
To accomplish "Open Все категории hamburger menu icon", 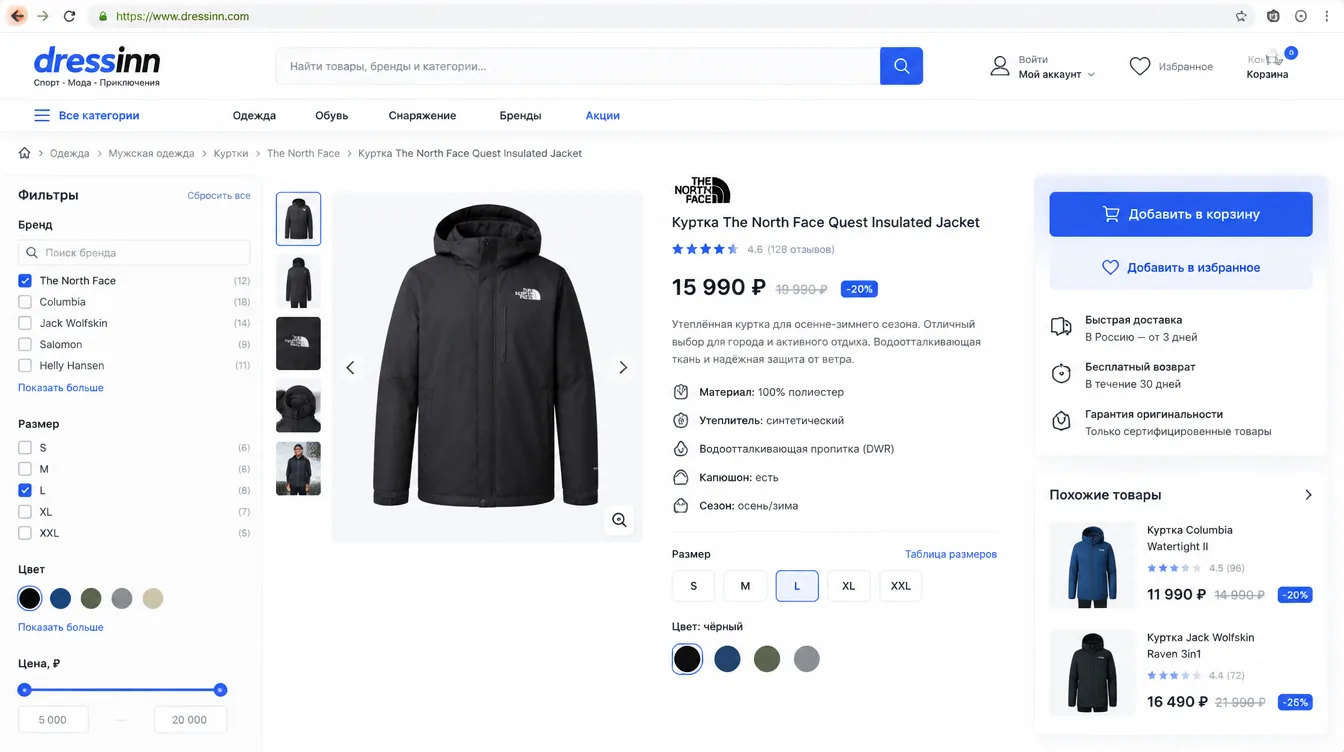I will [x=42, y=115].
